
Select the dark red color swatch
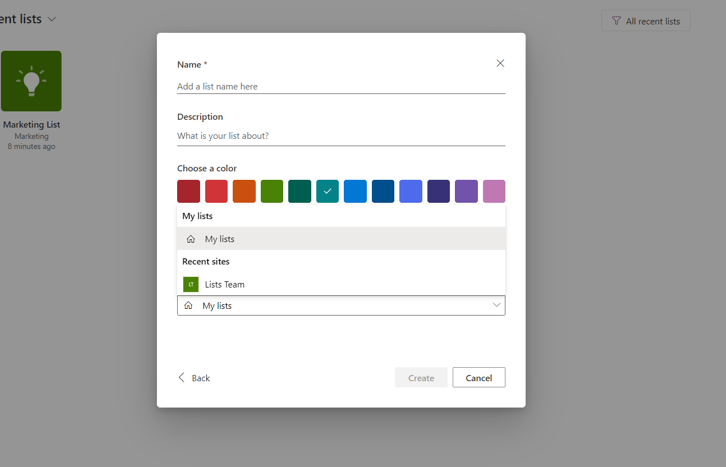pyautogui.click(x=188, y=191)
